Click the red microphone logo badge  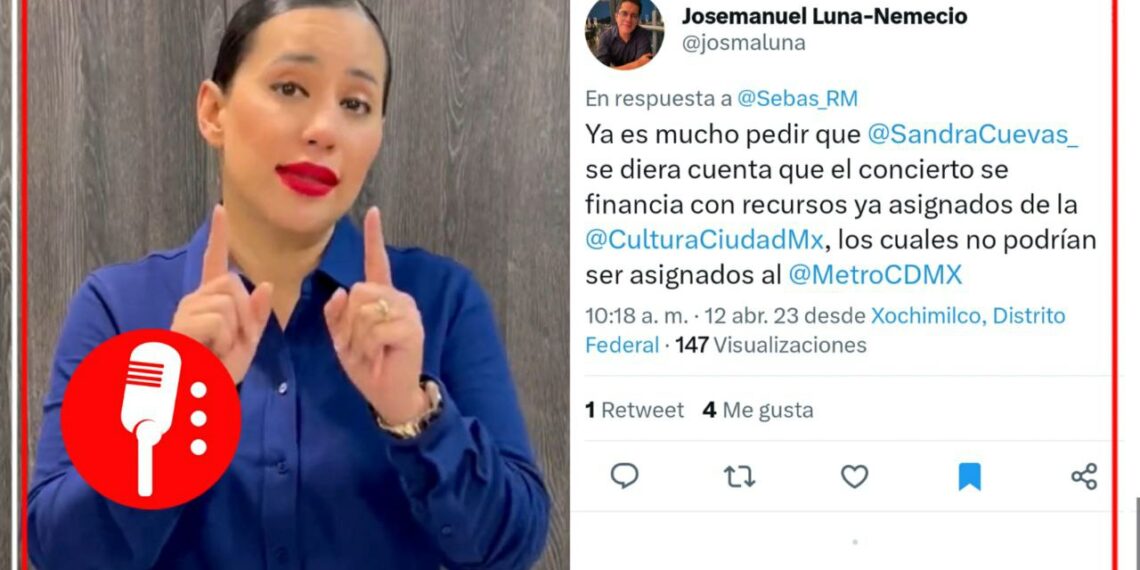point(150,419)
